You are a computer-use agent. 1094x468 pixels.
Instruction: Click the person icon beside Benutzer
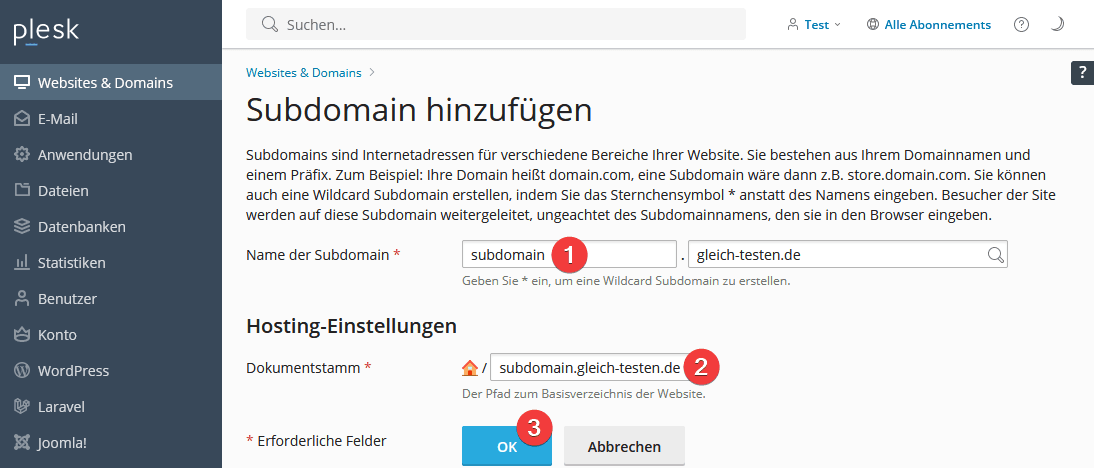pos(22,299)
